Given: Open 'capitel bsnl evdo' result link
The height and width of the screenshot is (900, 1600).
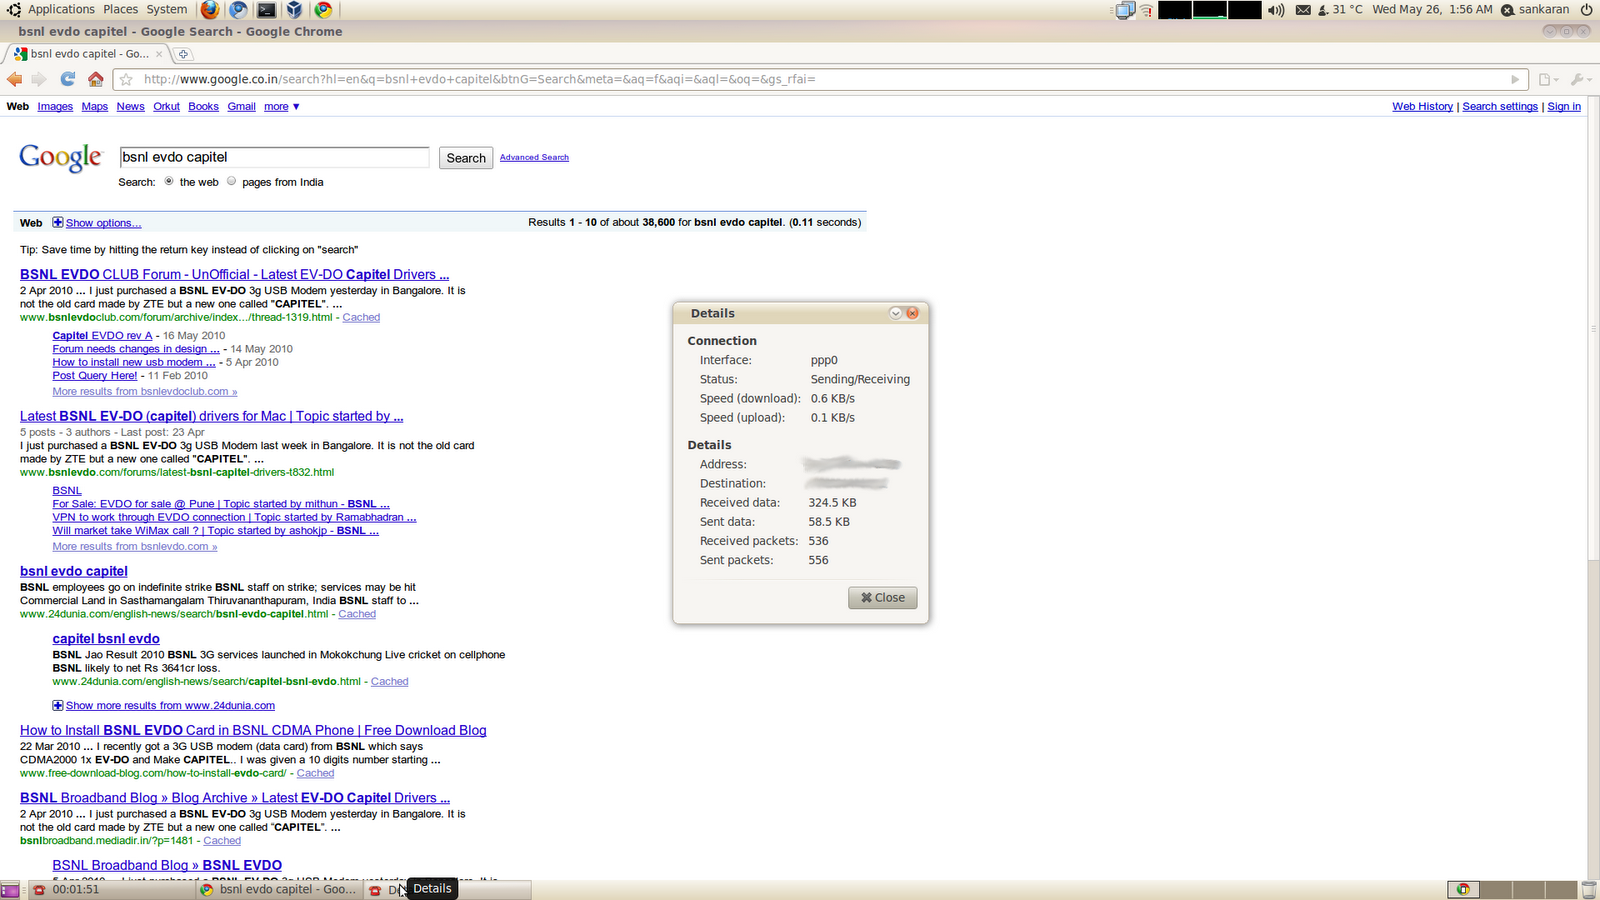Looking at the screenshot, I should point(106,639).
